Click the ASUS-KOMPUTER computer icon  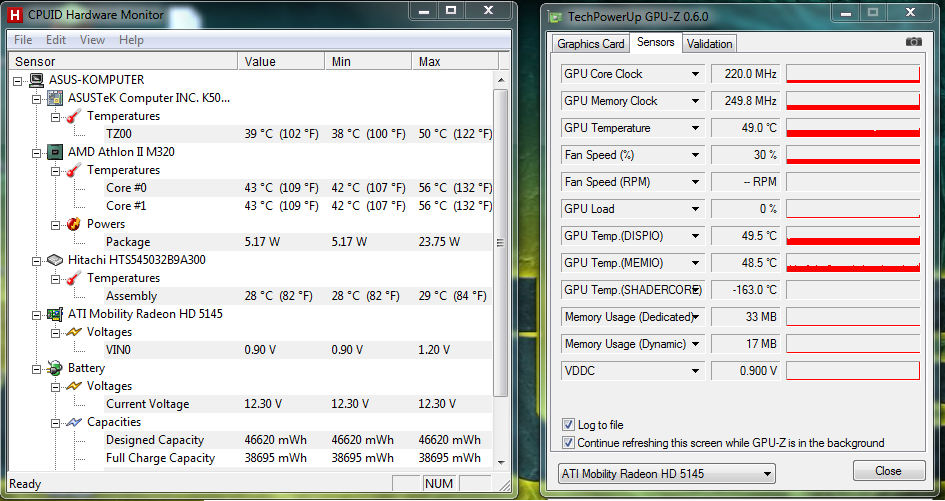pyautogui.click(x=36, y=80)
